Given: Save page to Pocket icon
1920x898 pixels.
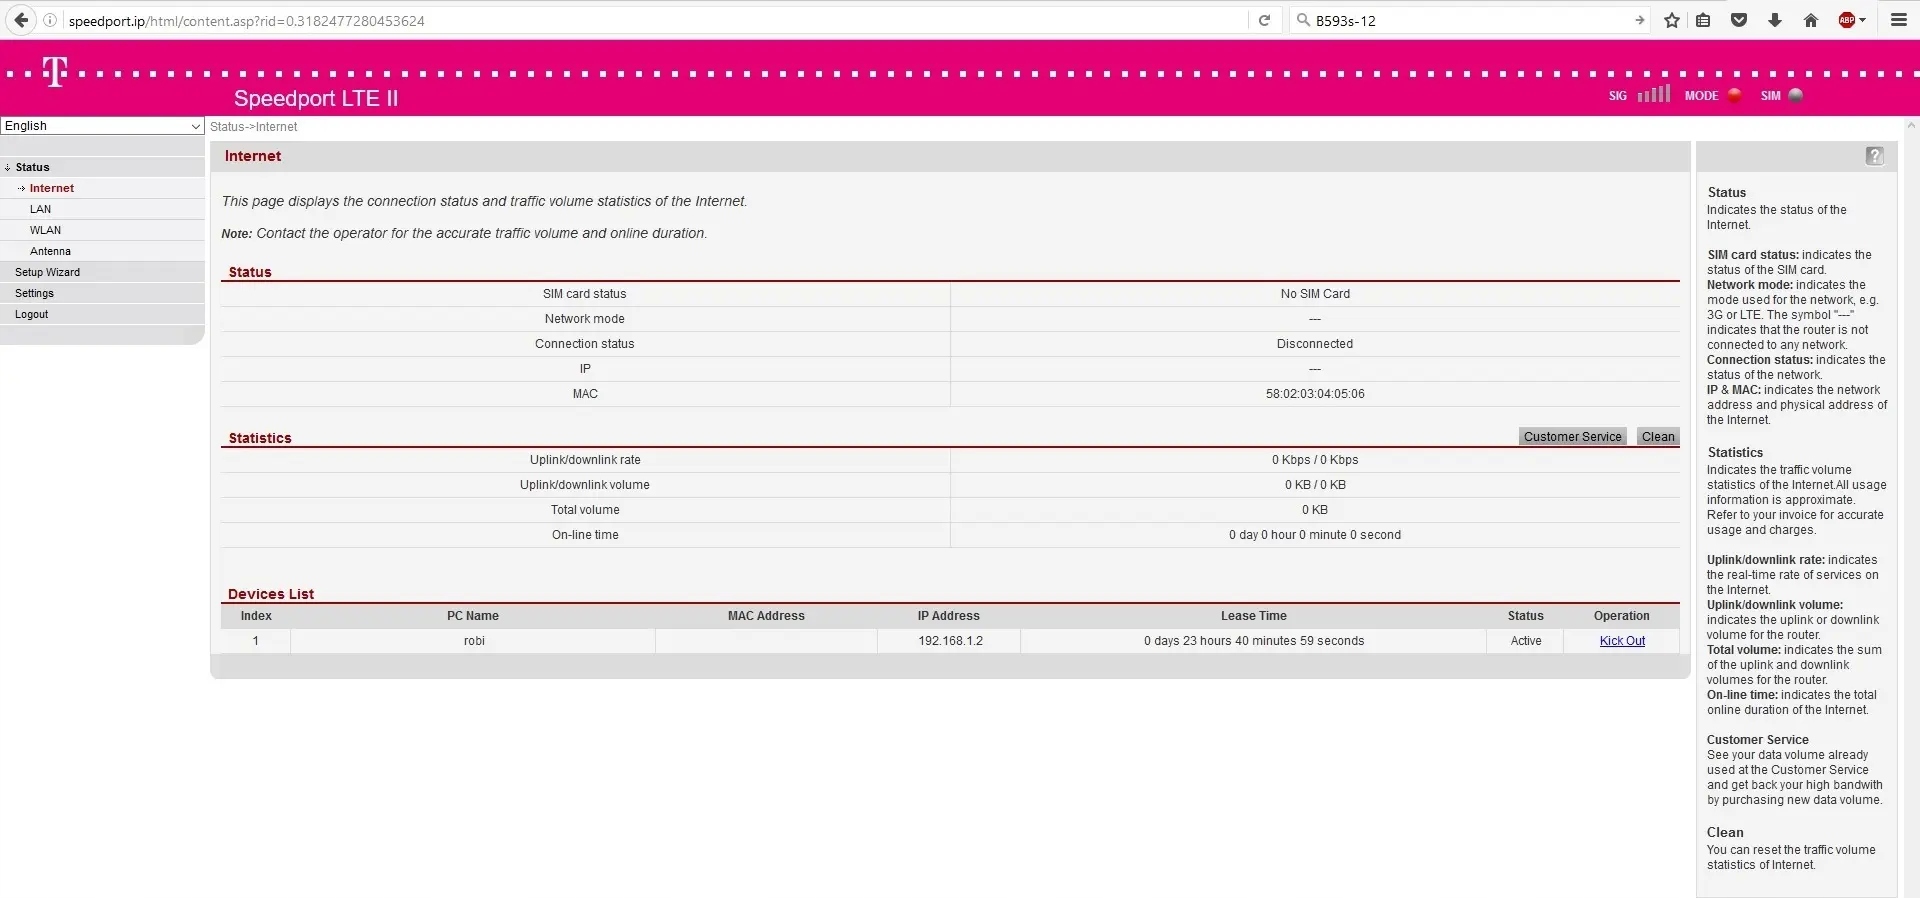Looking at the screenshot, I should click(x=1739, y=20).
